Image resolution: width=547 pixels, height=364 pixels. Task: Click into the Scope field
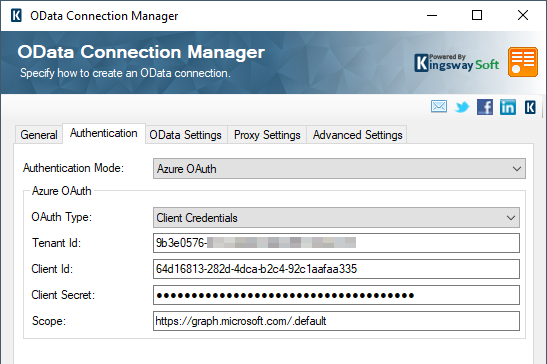point(336,321)
